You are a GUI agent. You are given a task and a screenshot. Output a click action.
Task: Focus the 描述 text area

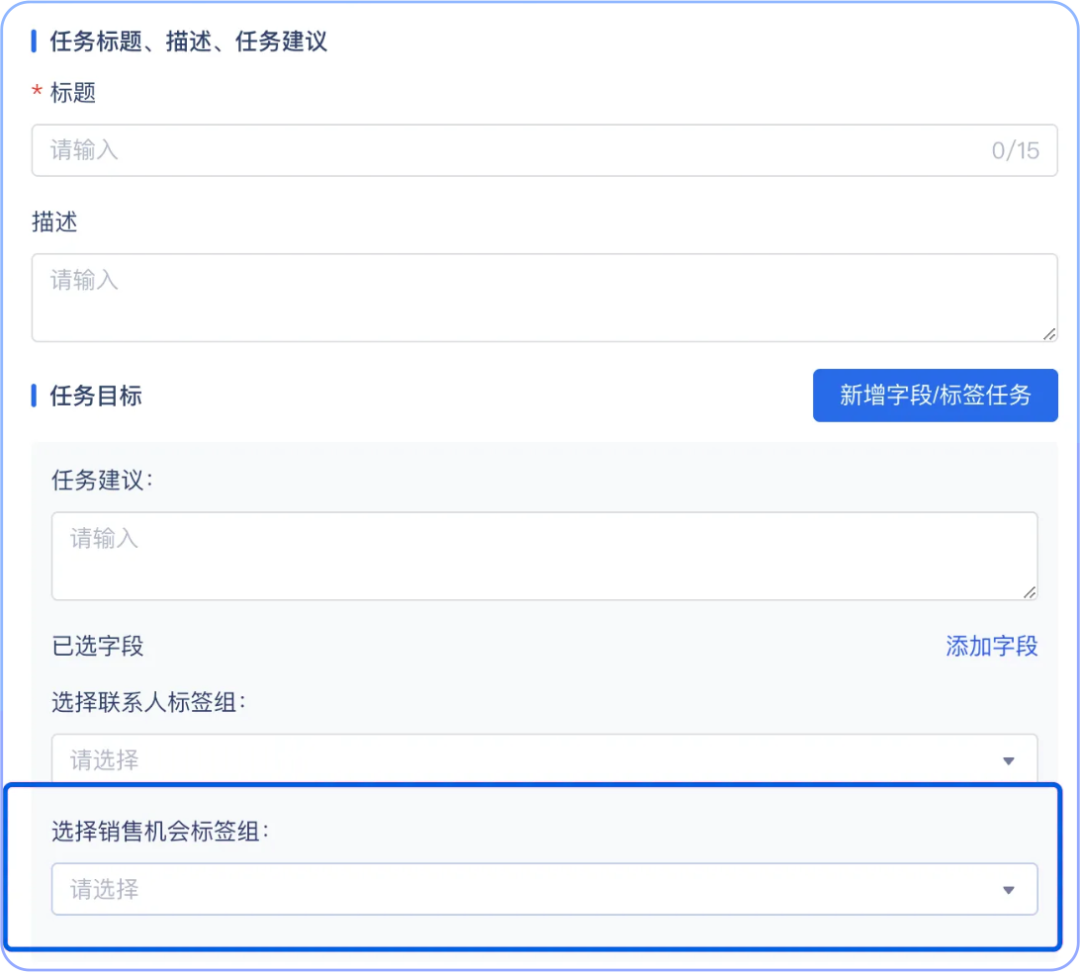pos(544,298)
